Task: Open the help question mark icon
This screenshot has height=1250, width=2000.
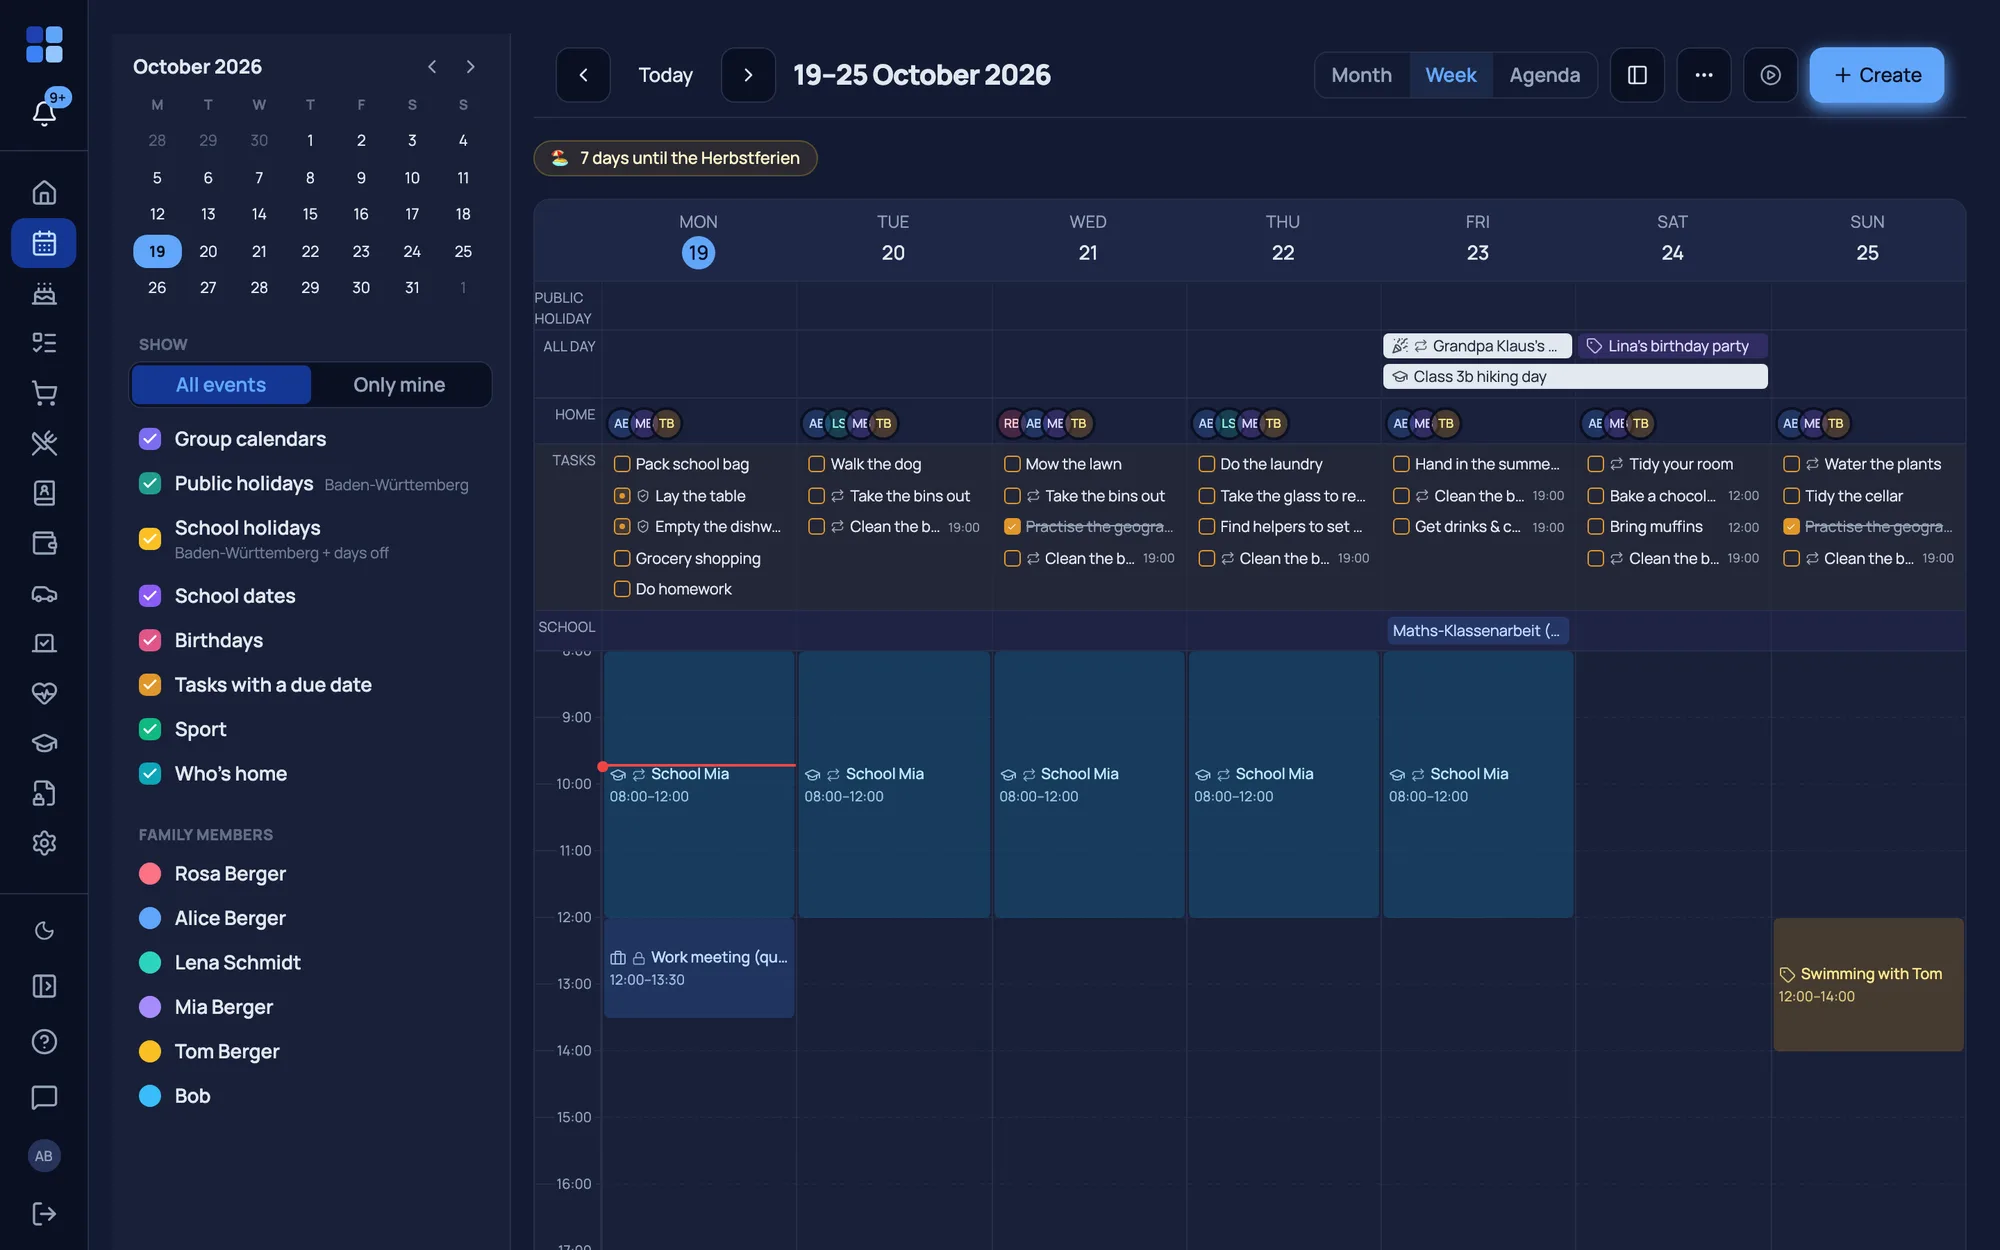Action: (44, 1042)
